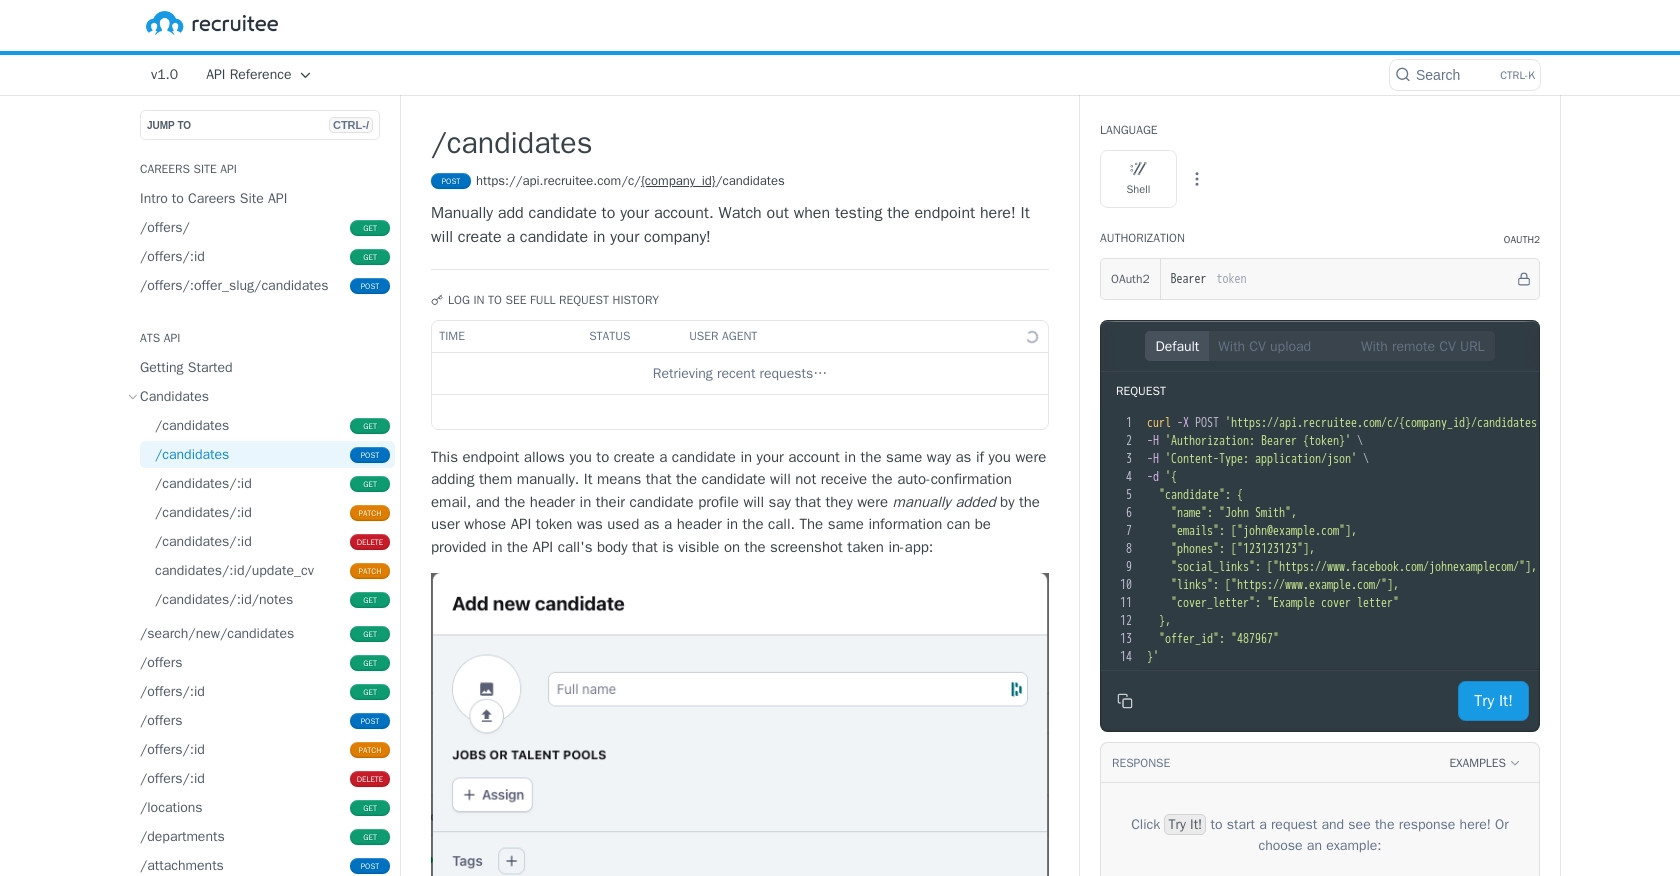Click the v1.0 version label
The image size is (1680, 876).
pyautogui.click(x=164, y=75)
